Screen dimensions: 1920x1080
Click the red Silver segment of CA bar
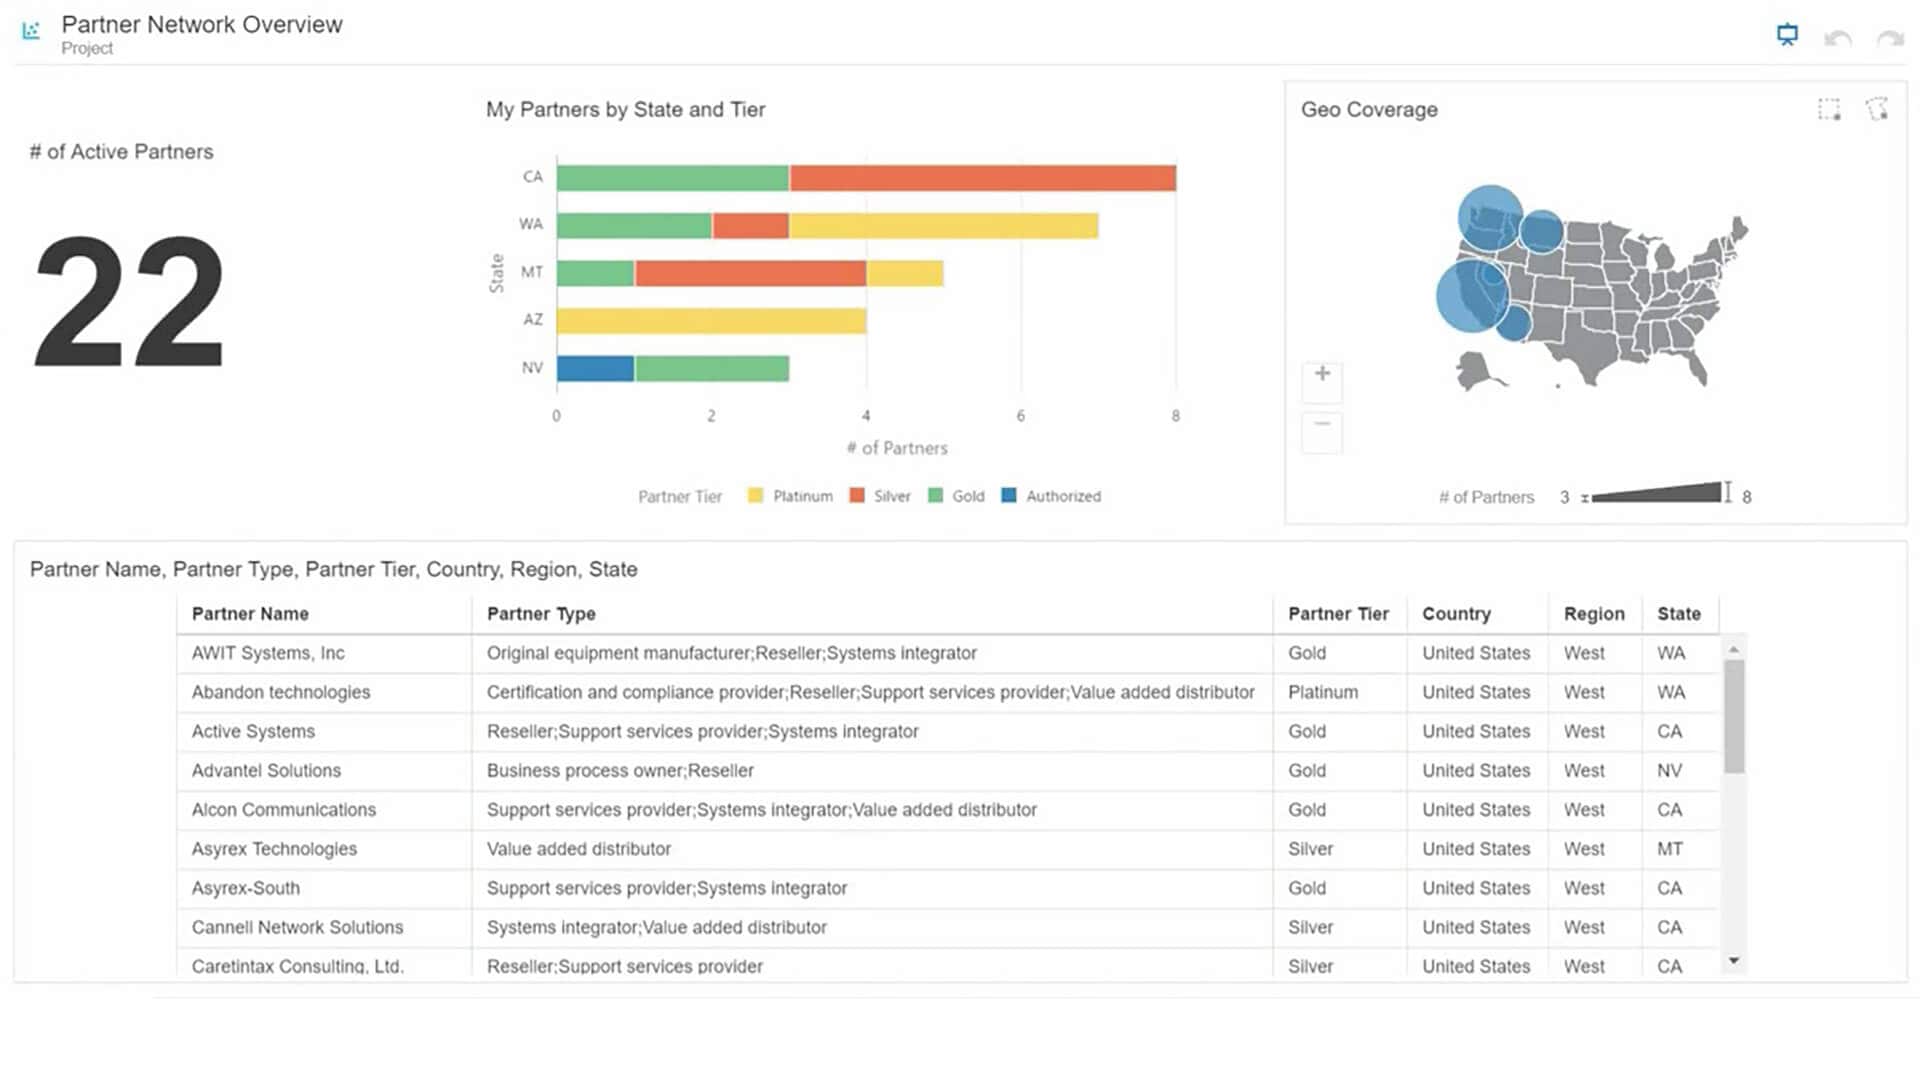click(982, 178)
